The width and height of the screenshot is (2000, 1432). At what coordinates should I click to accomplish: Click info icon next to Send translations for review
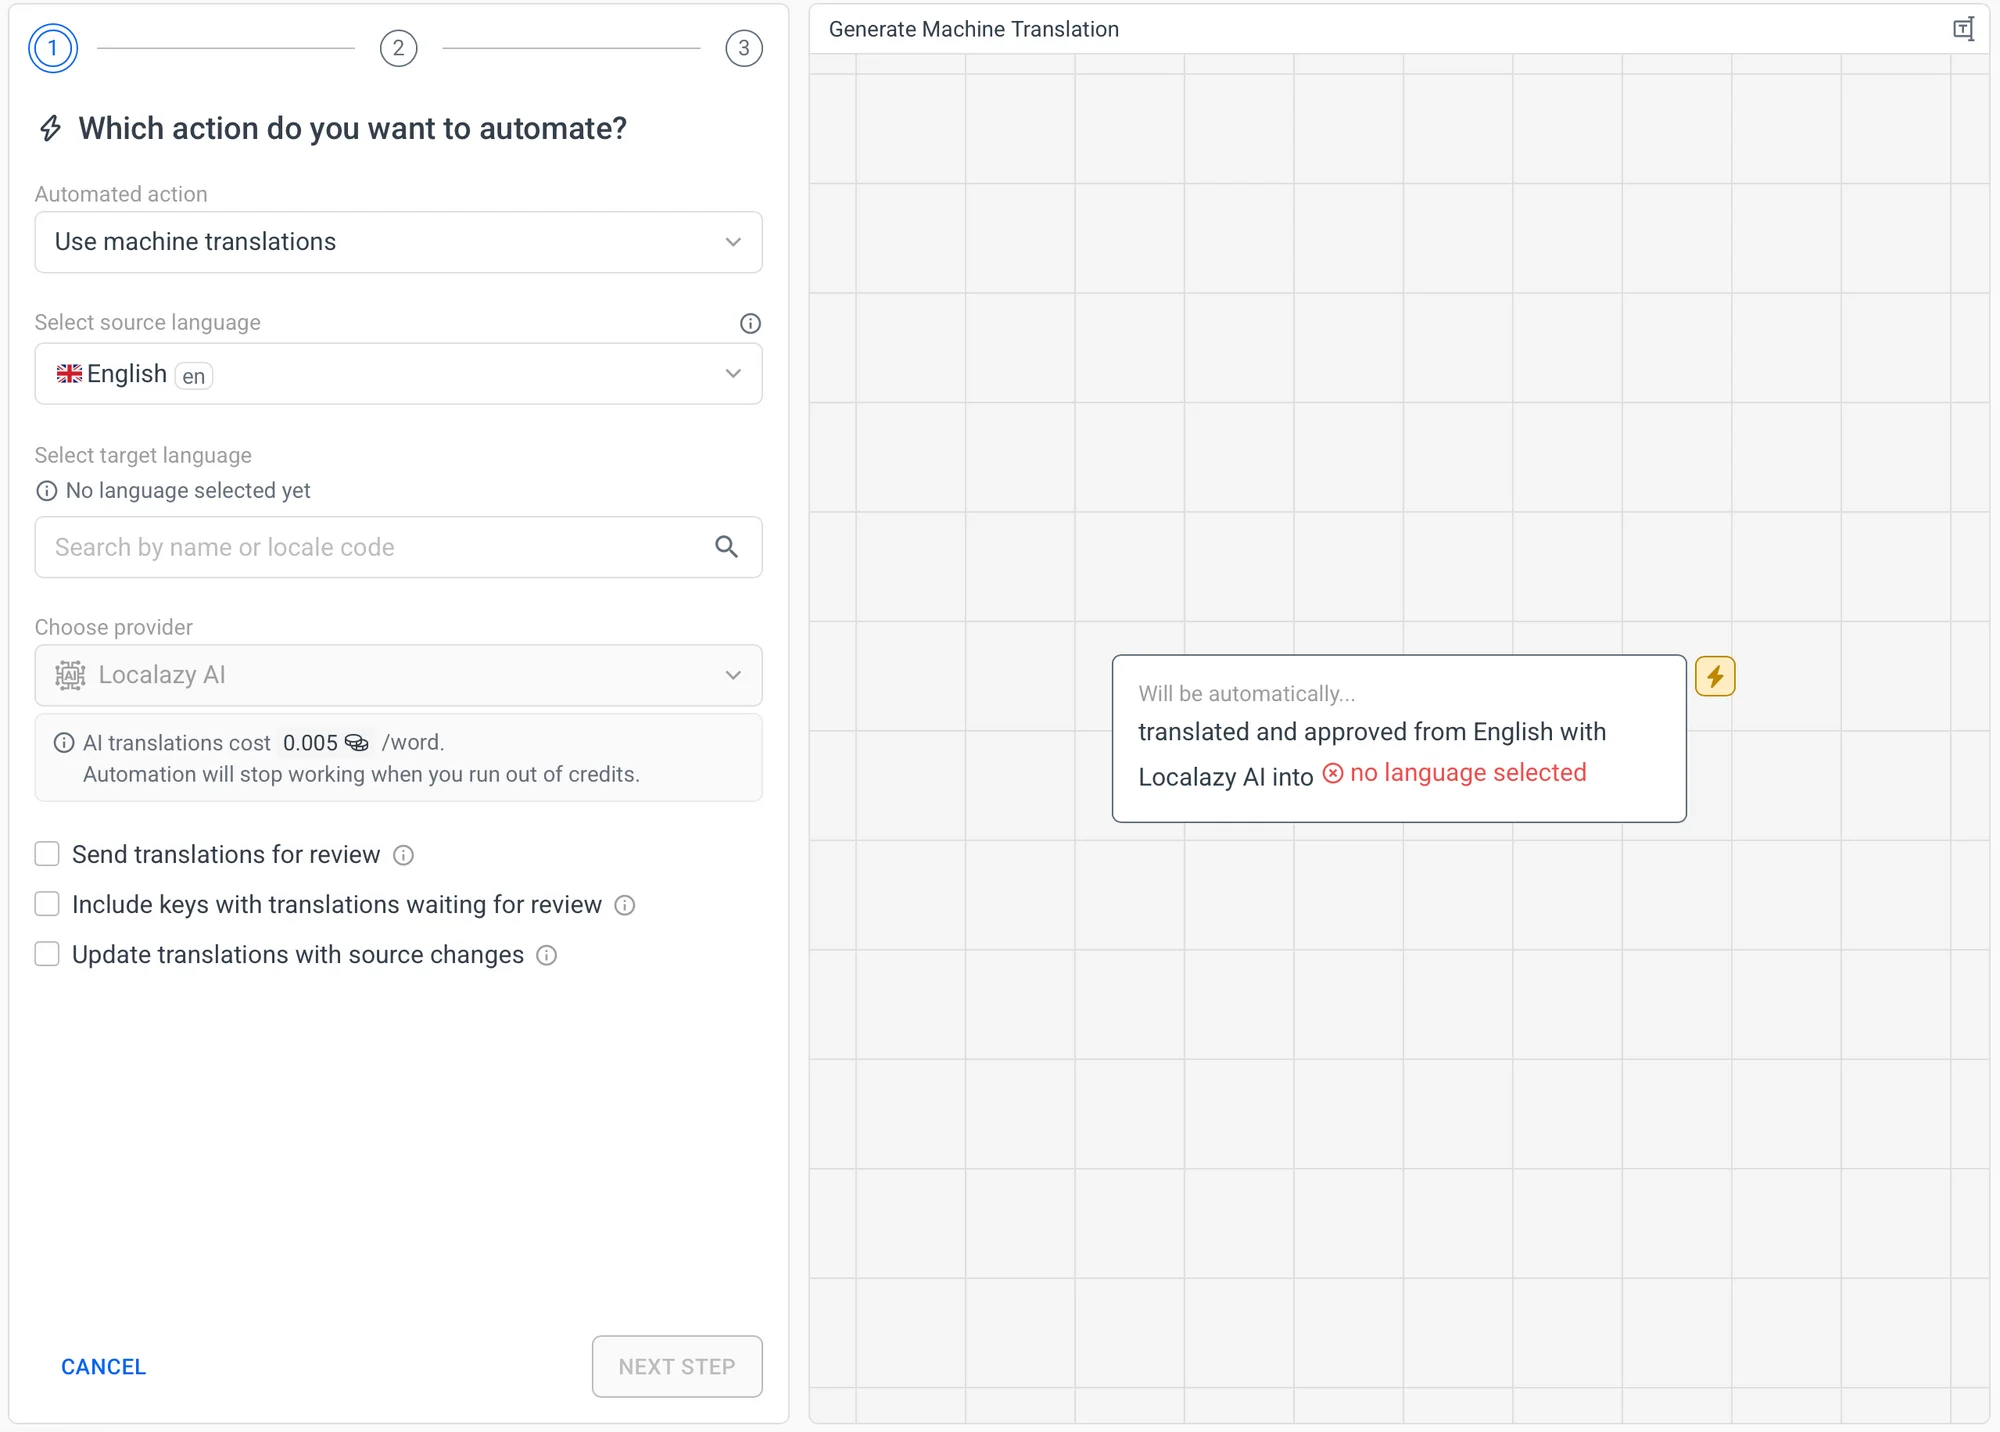(403, 855)
